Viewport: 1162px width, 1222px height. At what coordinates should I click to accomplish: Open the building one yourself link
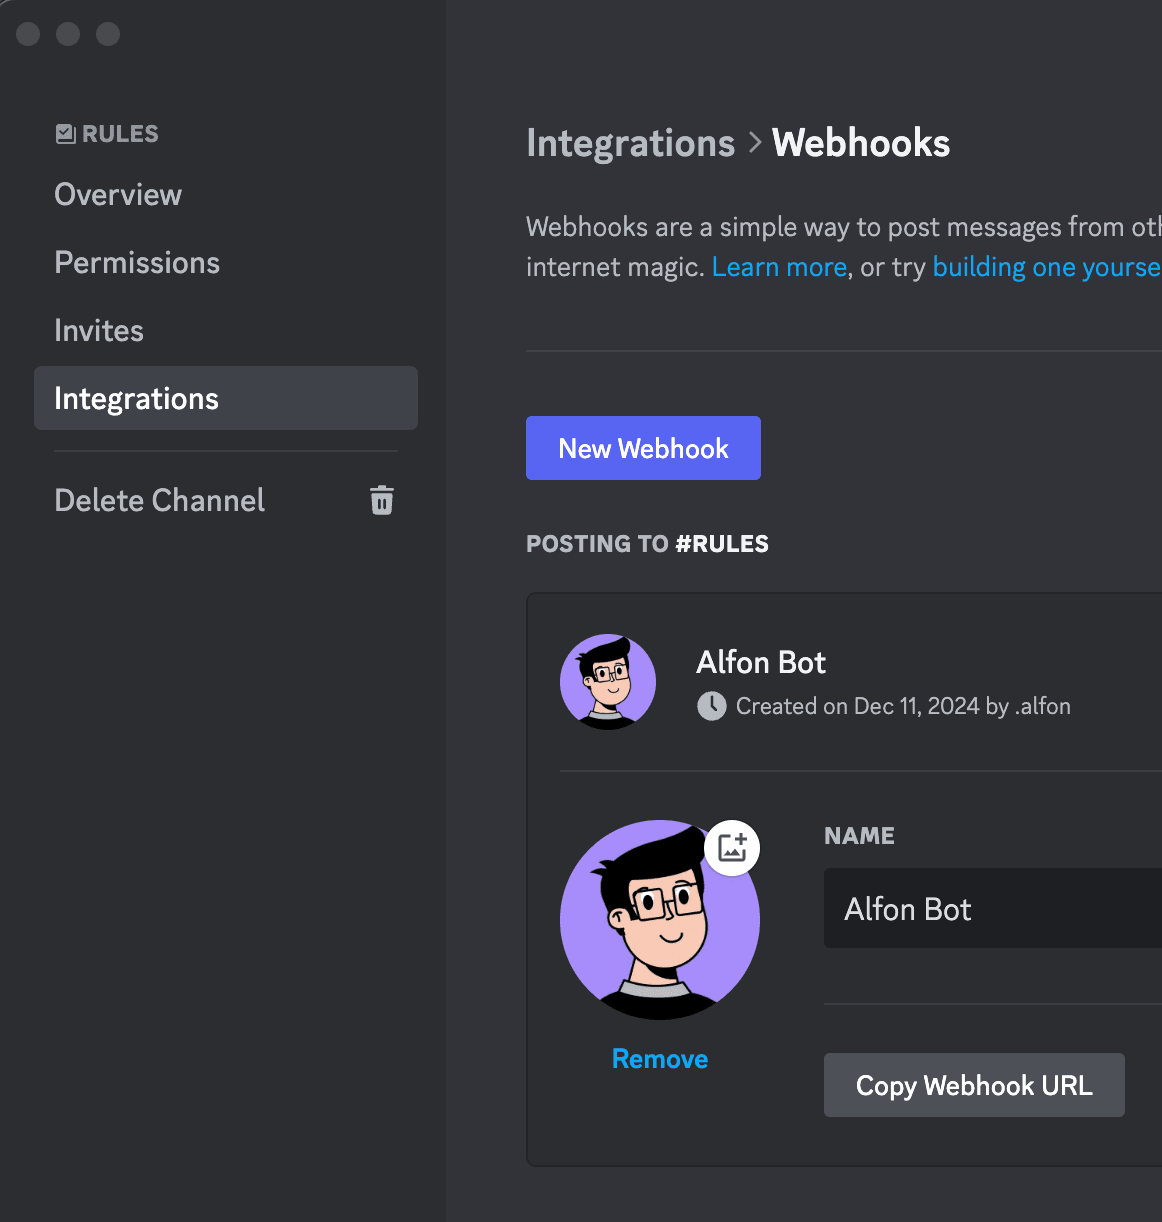pos(1045,267)
